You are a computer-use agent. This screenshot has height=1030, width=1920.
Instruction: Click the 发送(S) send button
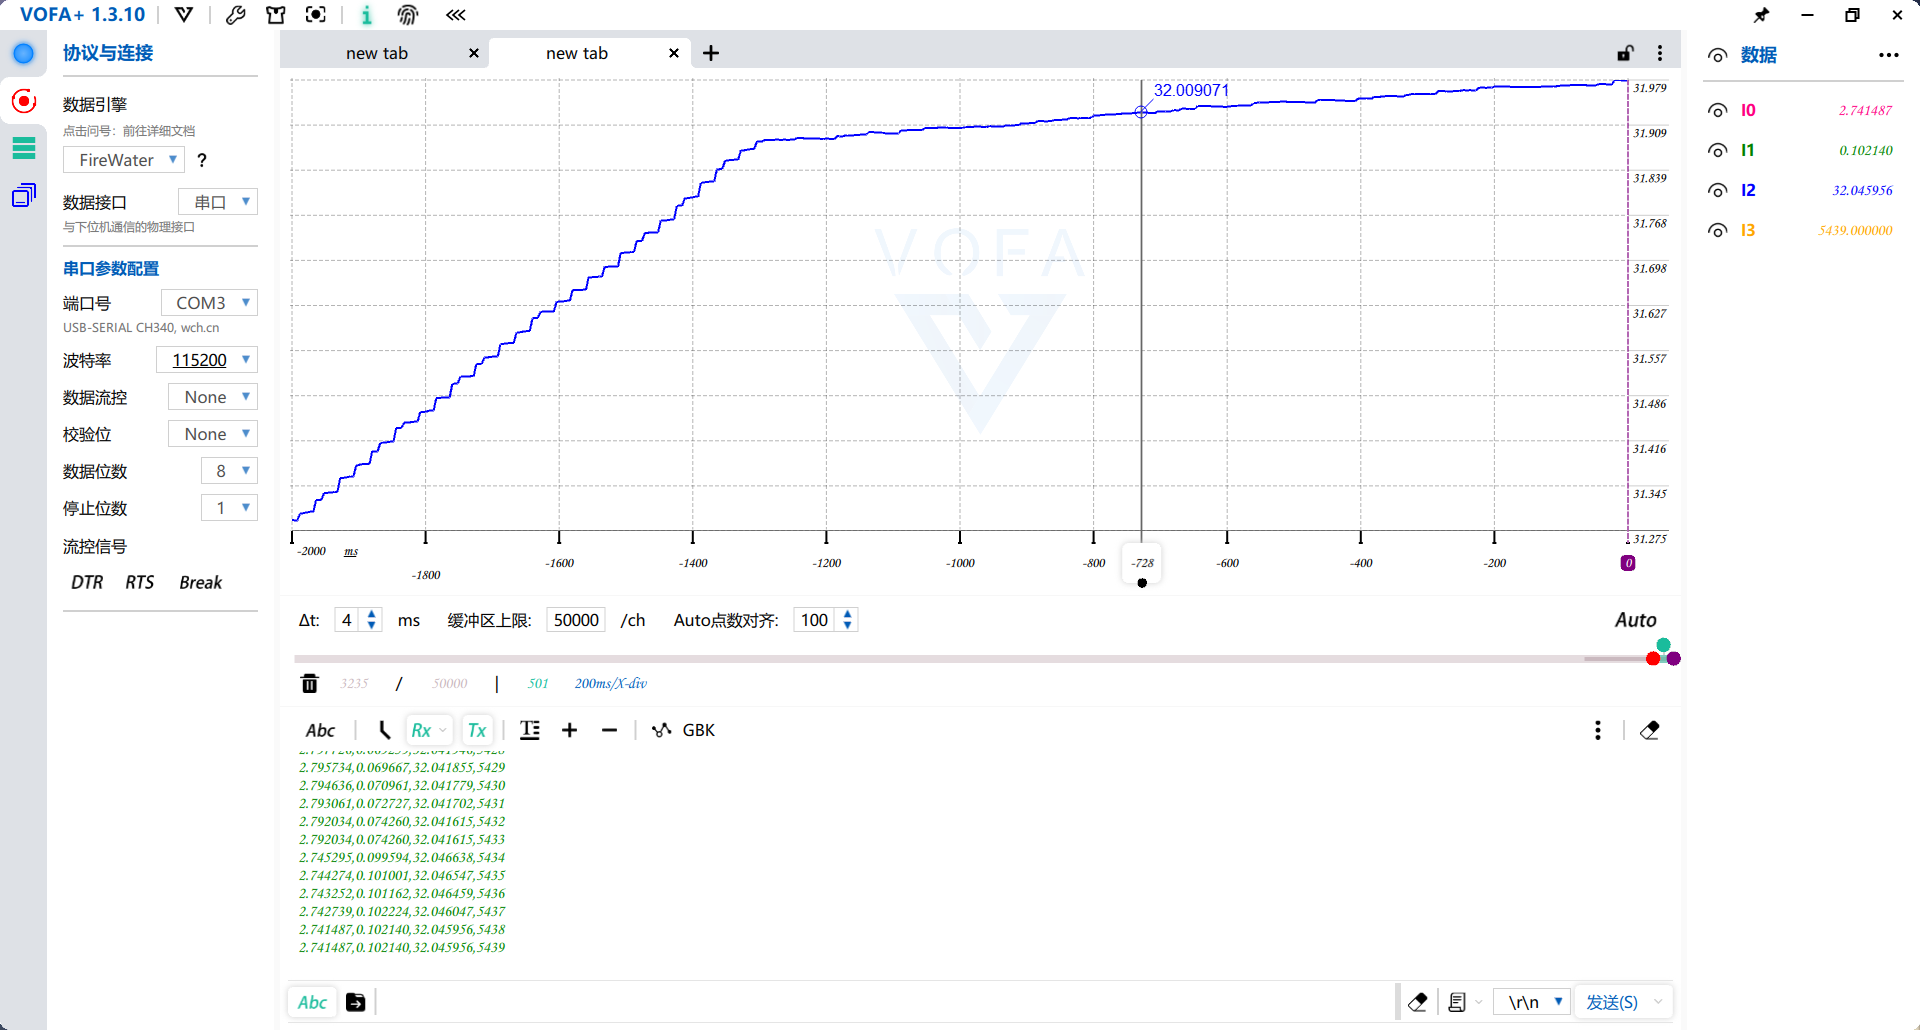tap(1611, 1002)
